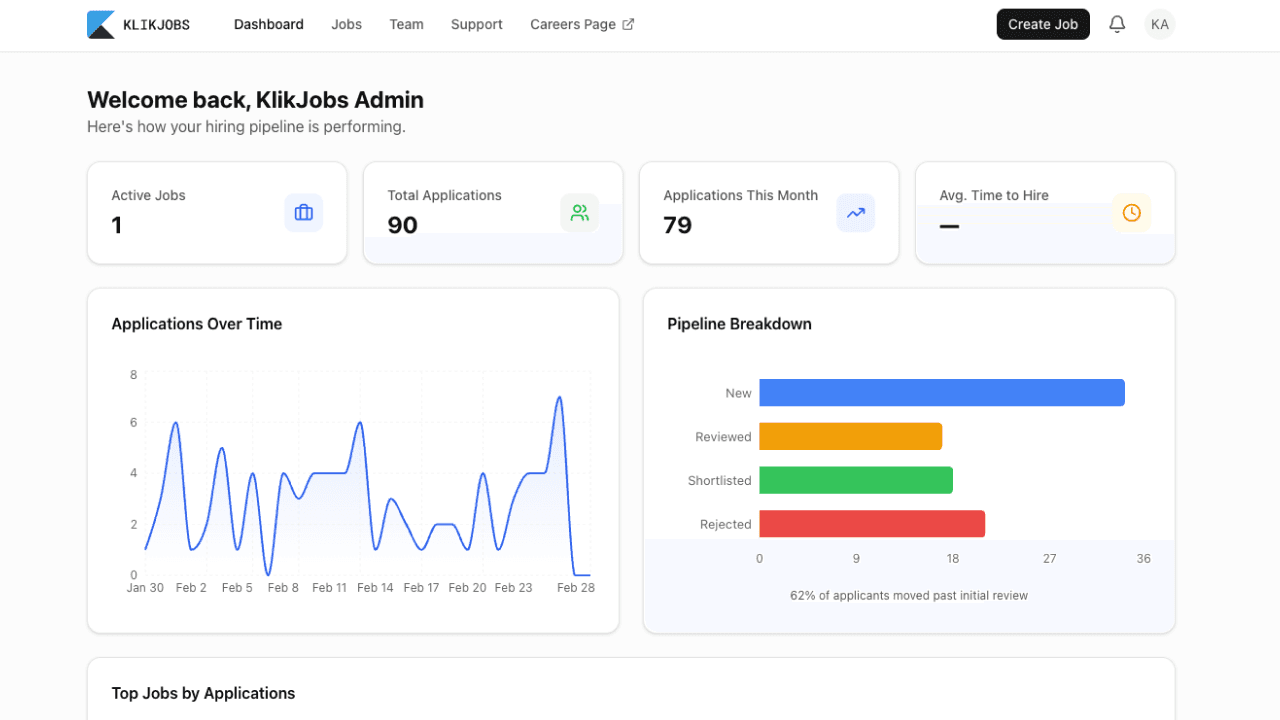Click the Applications Over Time line chart
Viewport: 1280px width, 720px height.
point(360,470)
